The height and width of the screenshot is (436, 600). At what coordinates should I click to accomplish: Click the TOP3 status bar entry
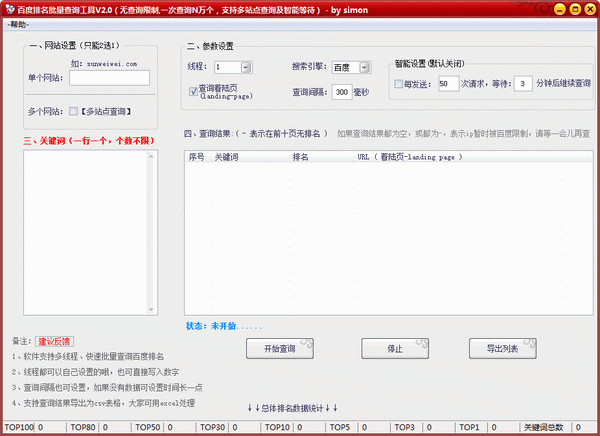pos(404,427)
